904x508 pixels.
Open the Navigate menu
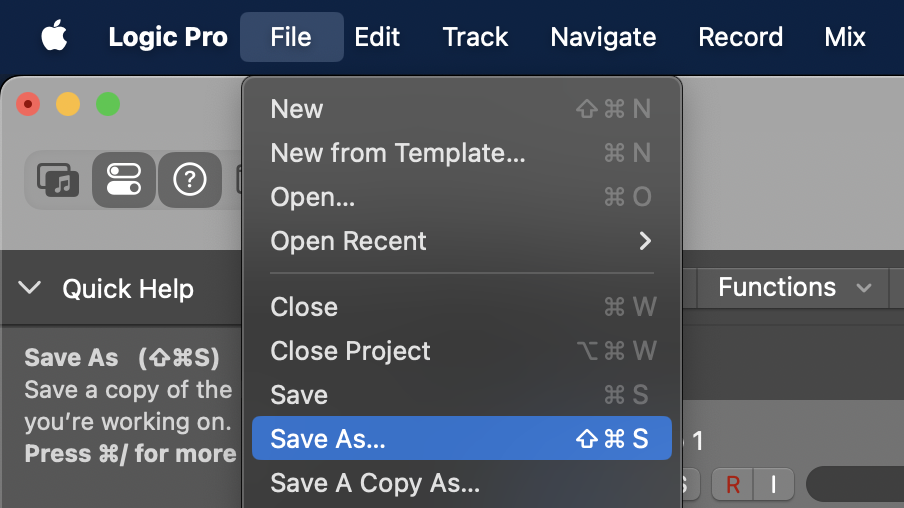(603, 37)
